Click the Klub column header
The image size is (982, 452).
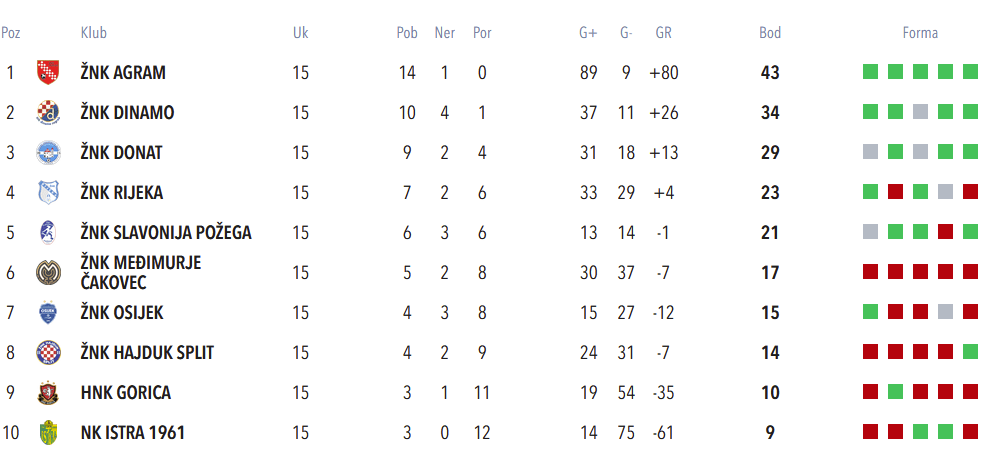[x=94, y=33]
